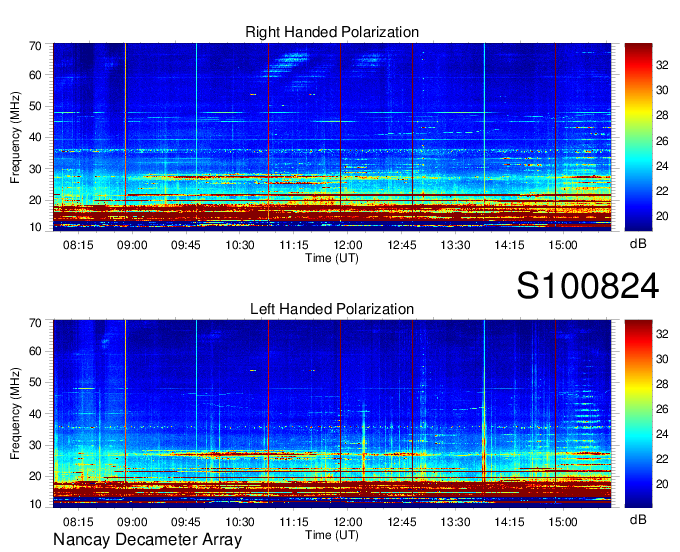Click "20" on the Left Handed color scale
The width and height of the screenshot is (680, 552).
[662, 484]
